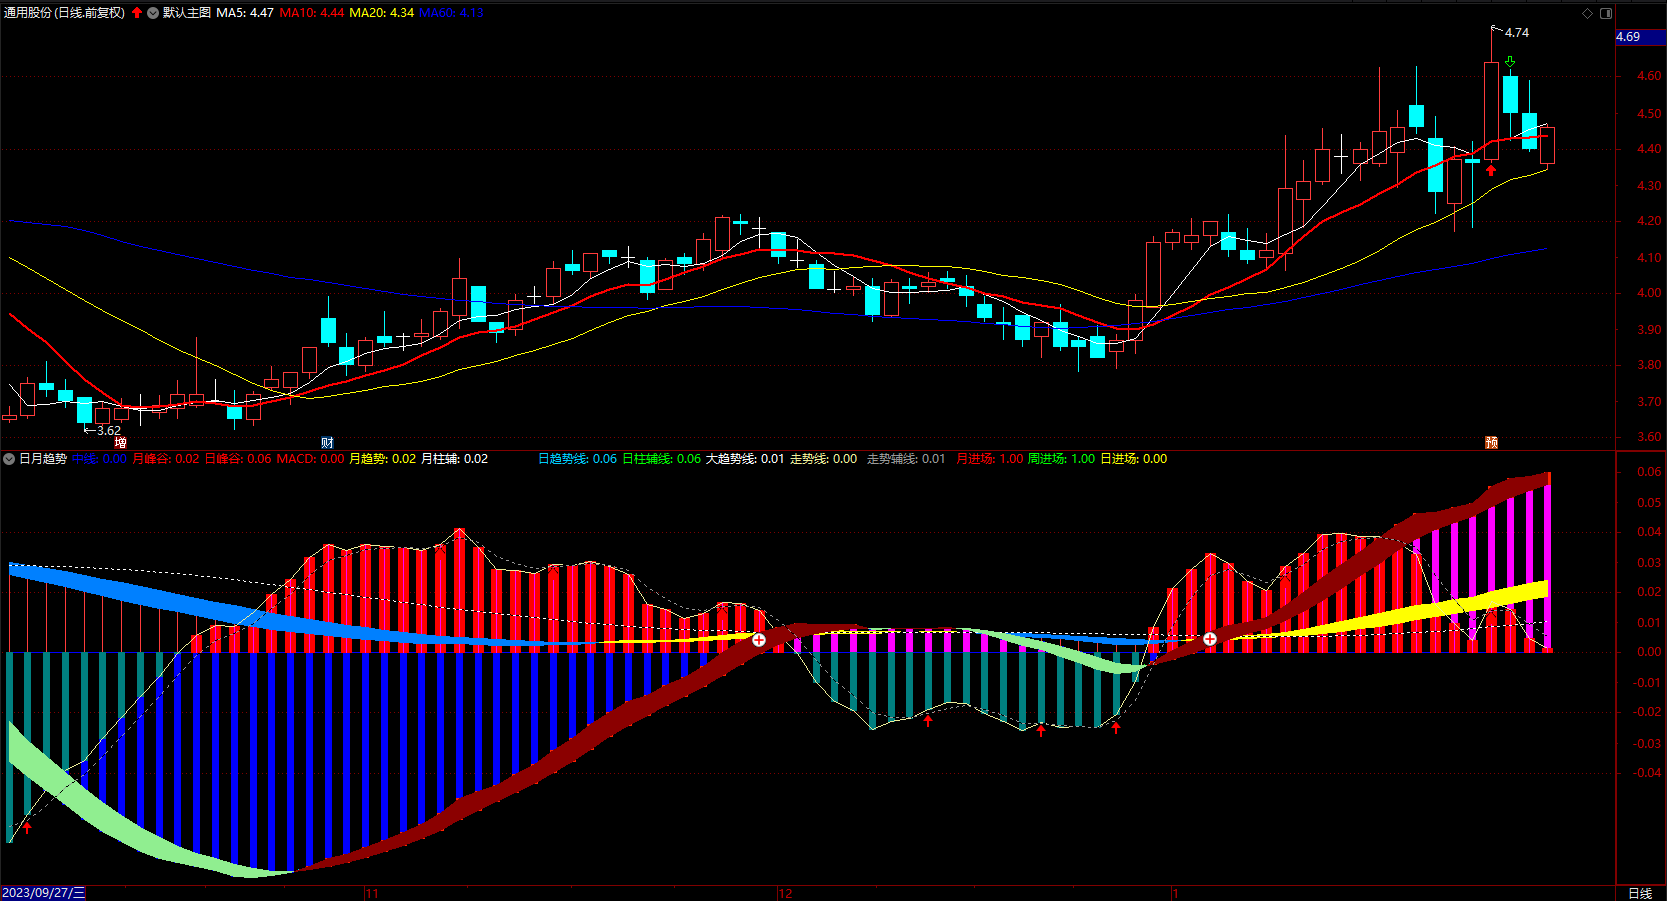Screen dimensions: 1667x901
Task: Click the MA10: 4.44 moving average label
Action: 312,13
